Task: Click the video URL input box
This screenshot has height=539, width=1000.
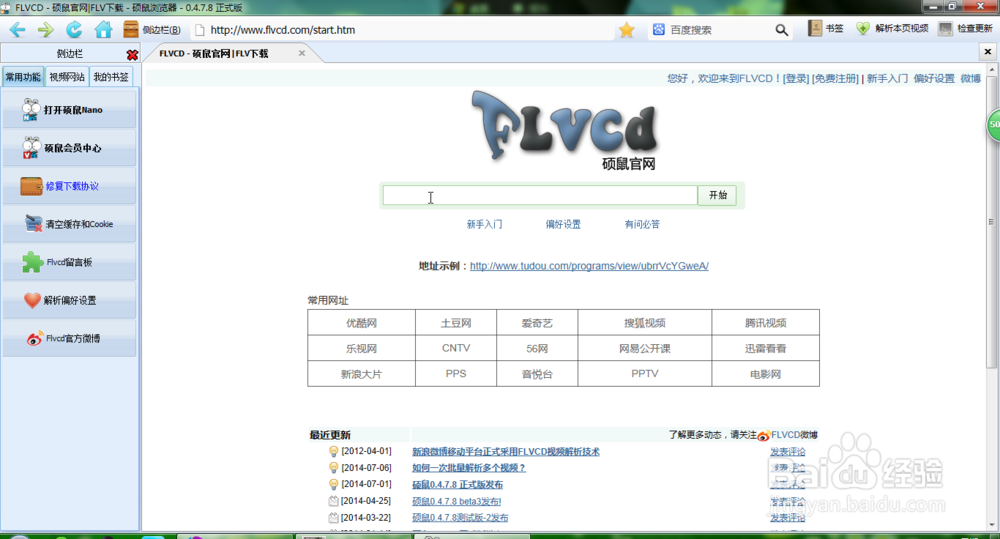Action: pyautogui.click(x=540, y=195)
